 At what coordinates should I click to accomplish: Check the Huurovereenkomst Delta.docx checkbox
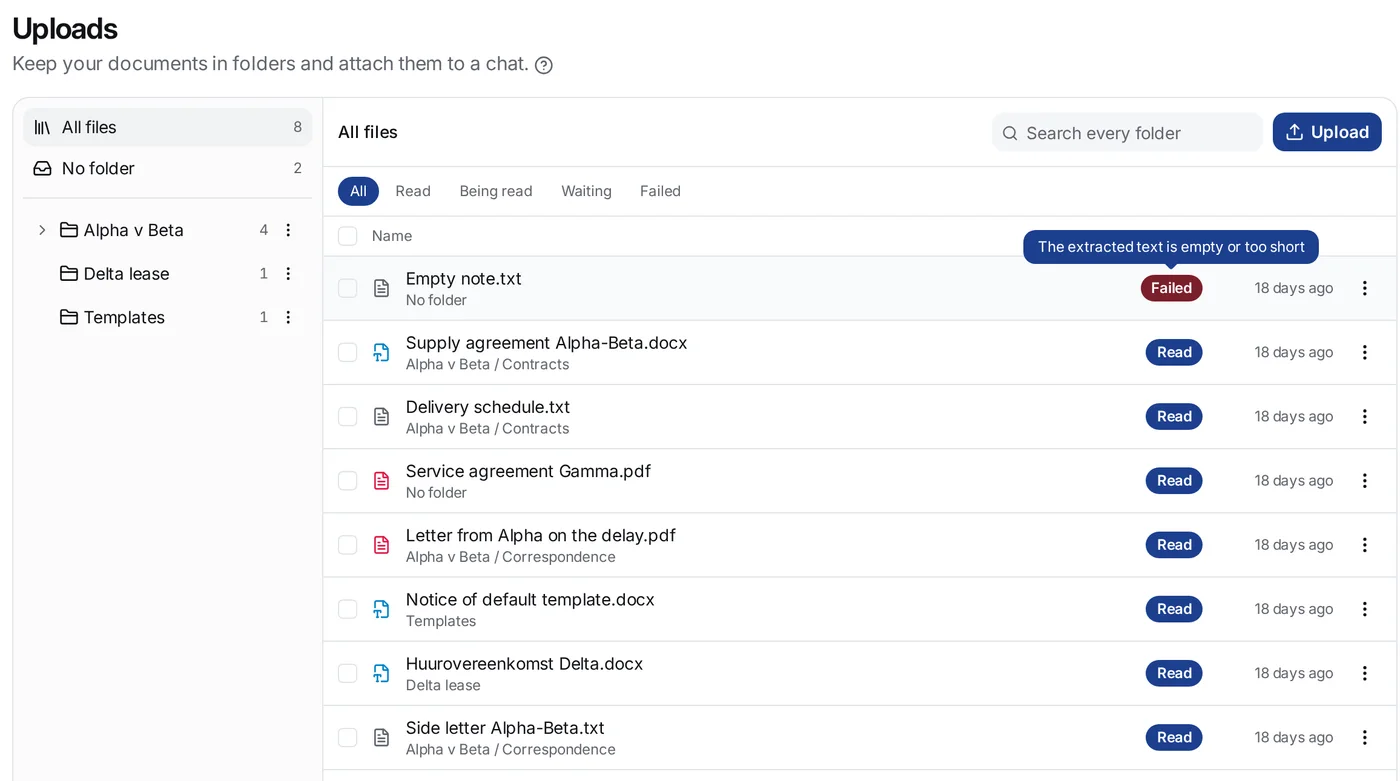(x=347, y=673)
